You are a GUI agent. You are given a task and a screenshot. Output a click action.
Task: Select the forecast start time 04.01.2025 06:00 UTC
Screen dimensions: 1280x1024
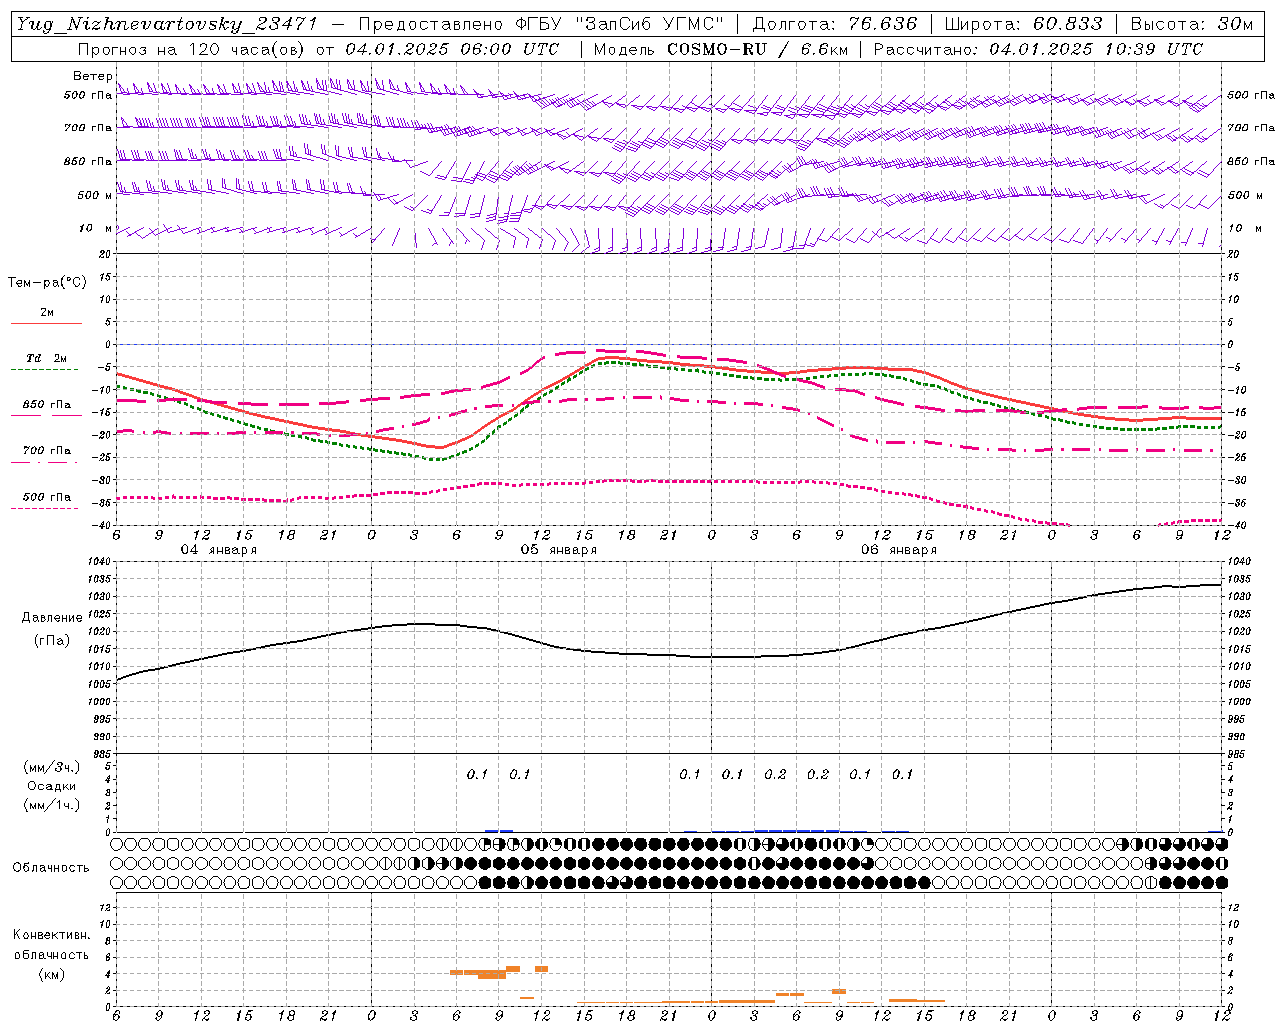point(452,49)
